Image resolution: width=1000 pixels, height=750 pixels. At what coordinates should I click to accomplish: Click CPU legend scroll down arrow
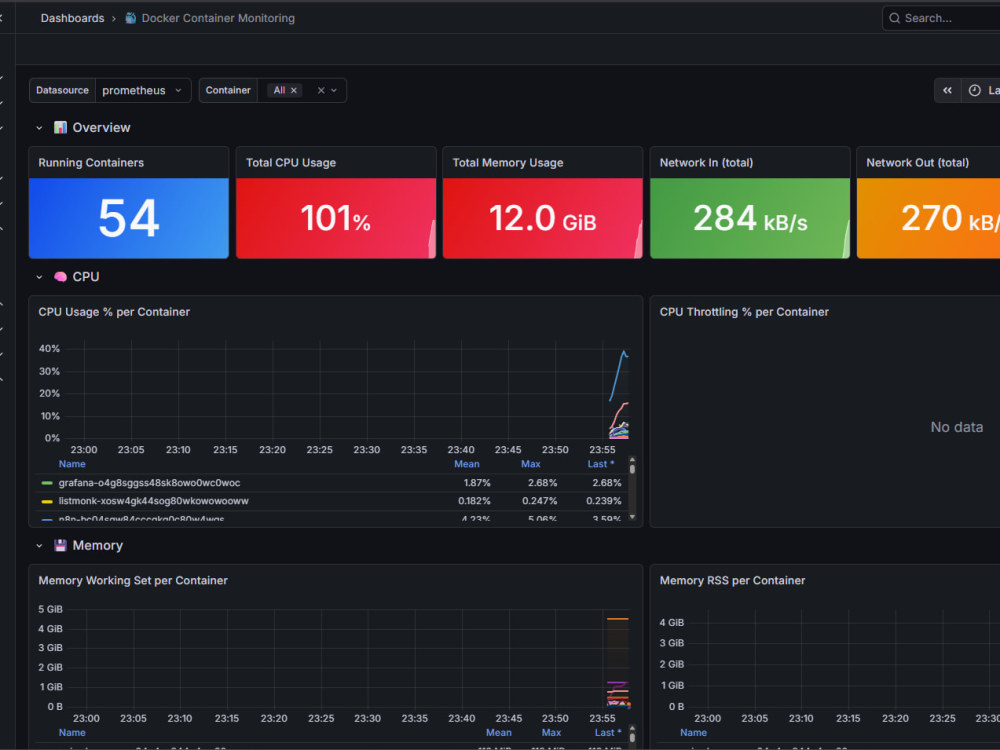[x=632, y=517]
